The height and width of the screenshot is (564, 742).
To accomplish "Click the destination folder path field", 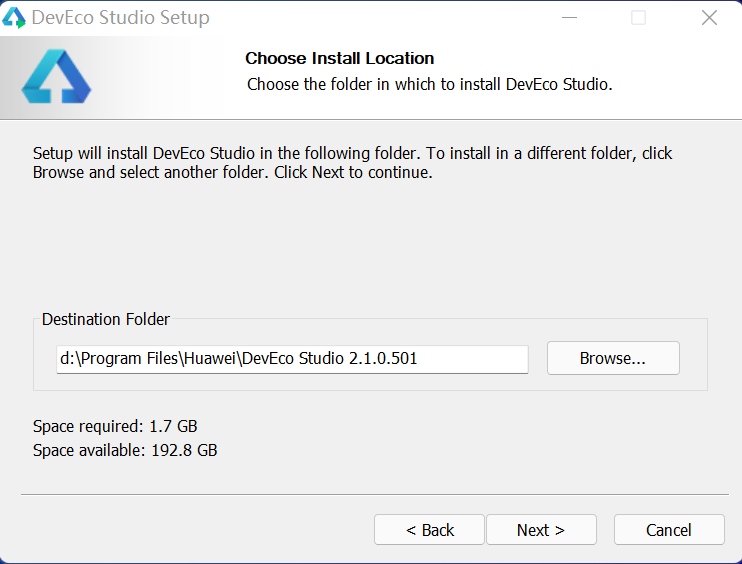I will [292, 358].
